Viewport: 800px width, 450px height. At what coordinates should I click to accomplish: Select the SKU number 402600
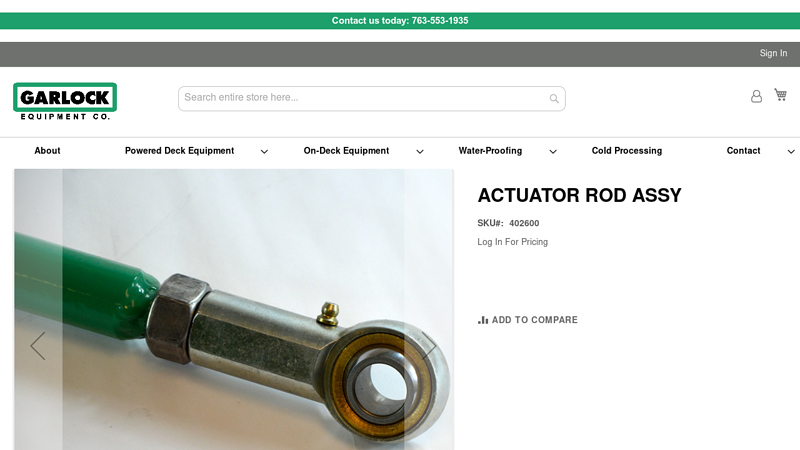point(524,223)
